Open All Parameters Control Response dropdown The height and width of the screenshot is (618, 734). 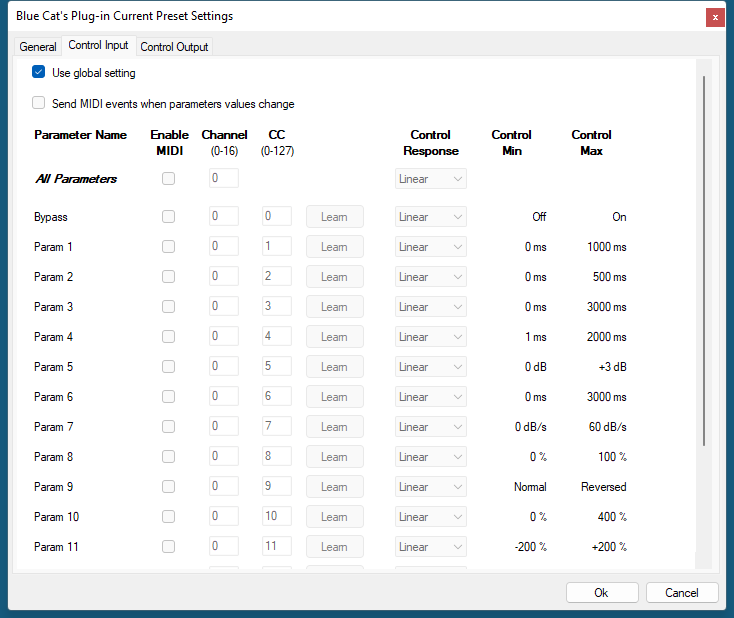coord(431,179)
